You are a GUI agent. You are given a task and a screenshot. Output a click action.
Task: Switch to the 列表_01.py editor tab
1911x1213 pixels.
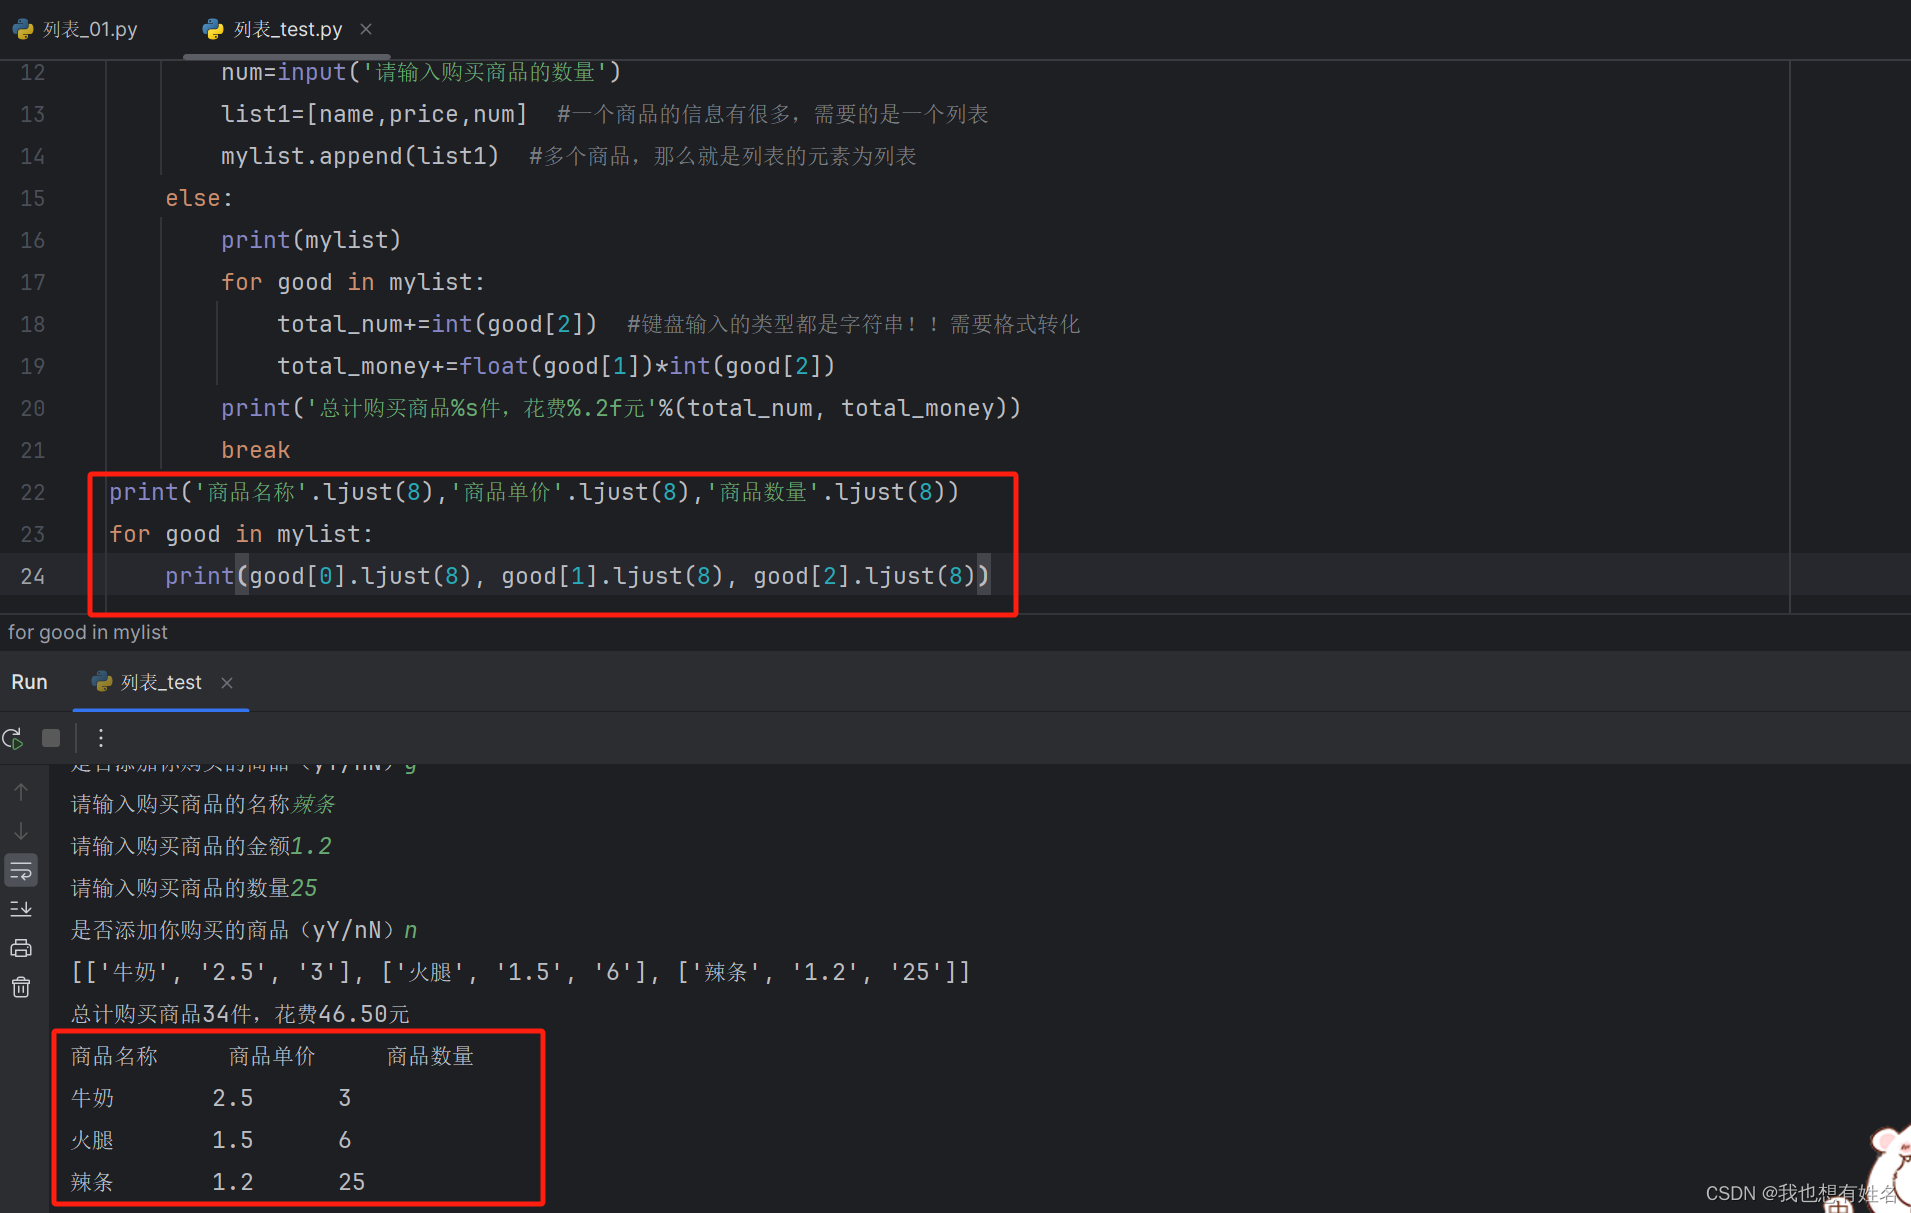[88, 29]
